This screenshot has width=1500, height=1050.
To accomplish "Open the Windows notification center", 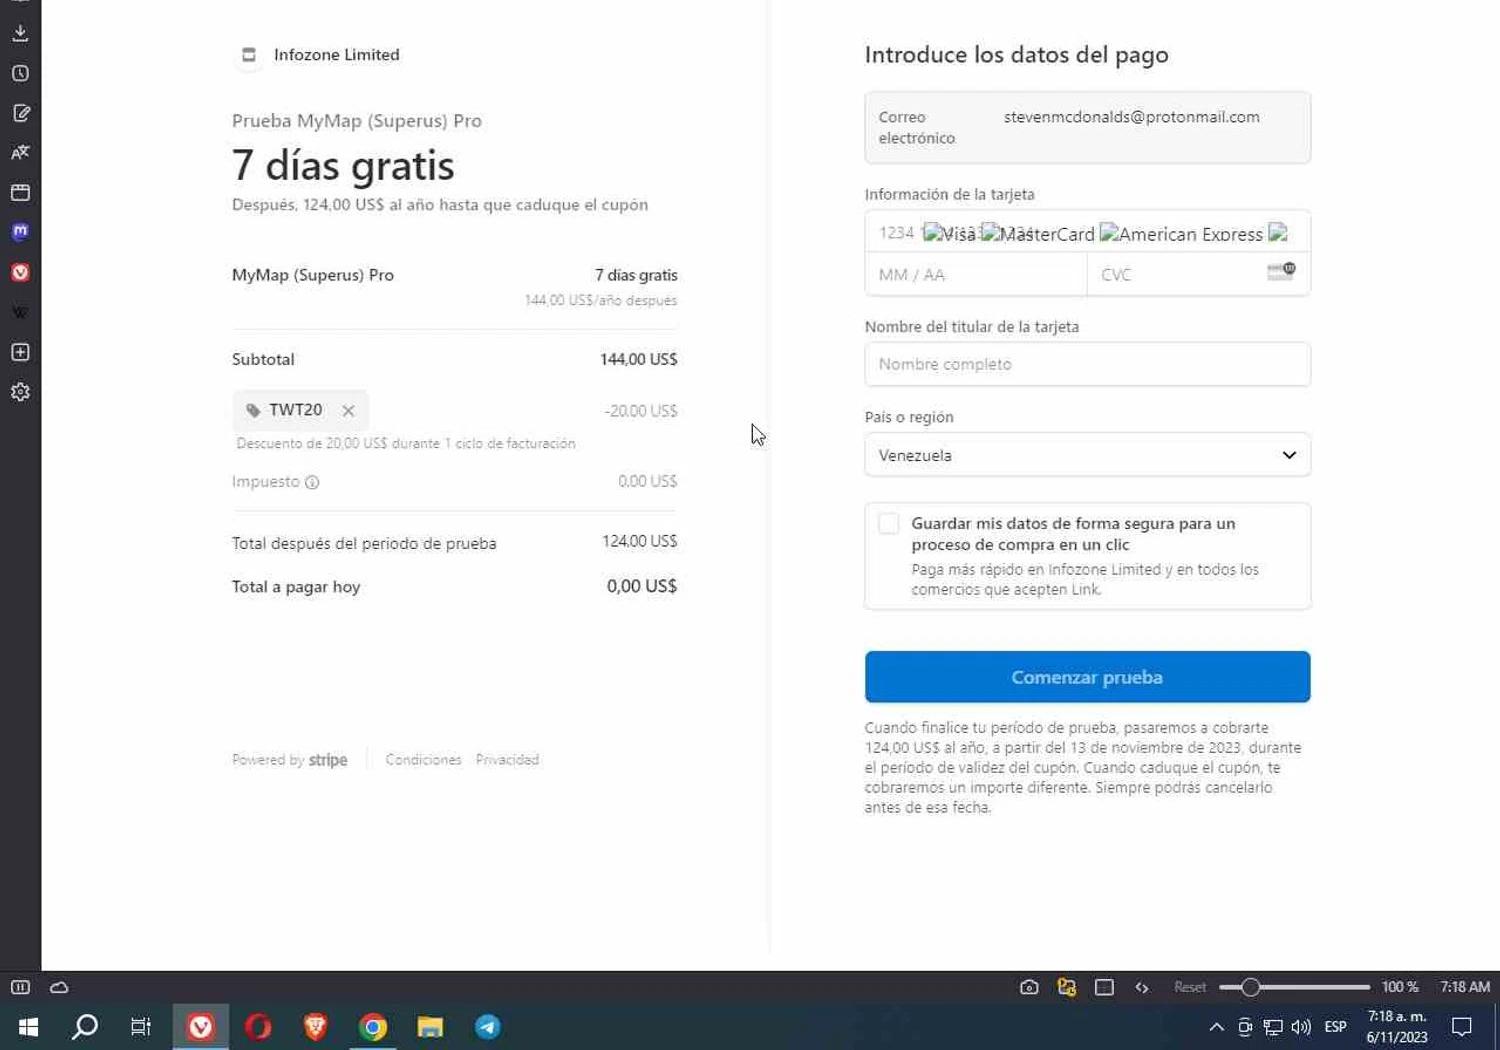I will pyautogui.click(x=1462, y=1027).
